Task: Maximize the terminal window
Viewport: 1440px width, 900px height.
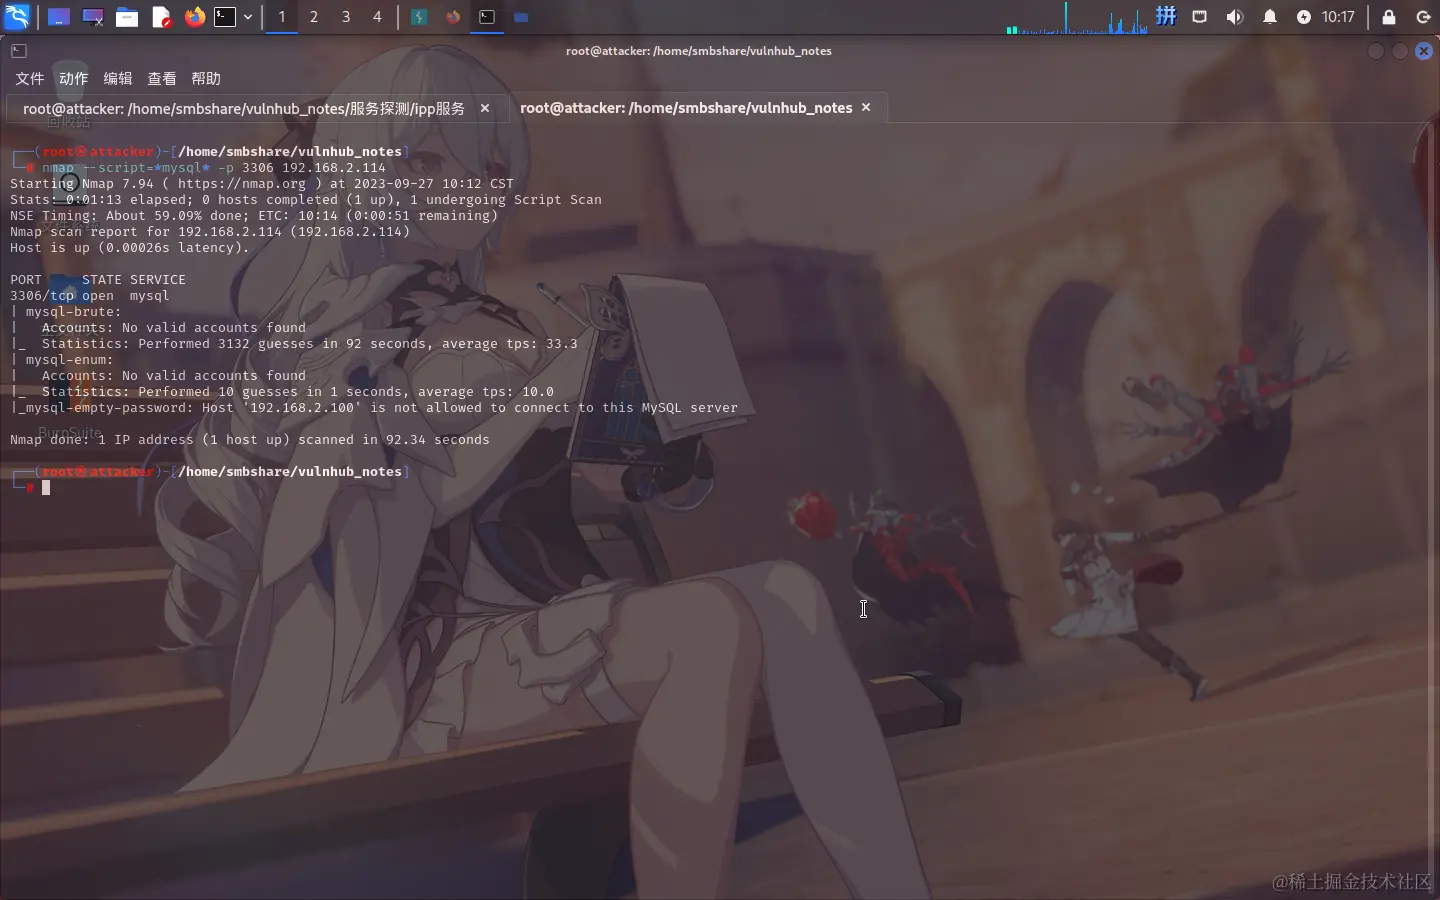Action: [1400, 51]
